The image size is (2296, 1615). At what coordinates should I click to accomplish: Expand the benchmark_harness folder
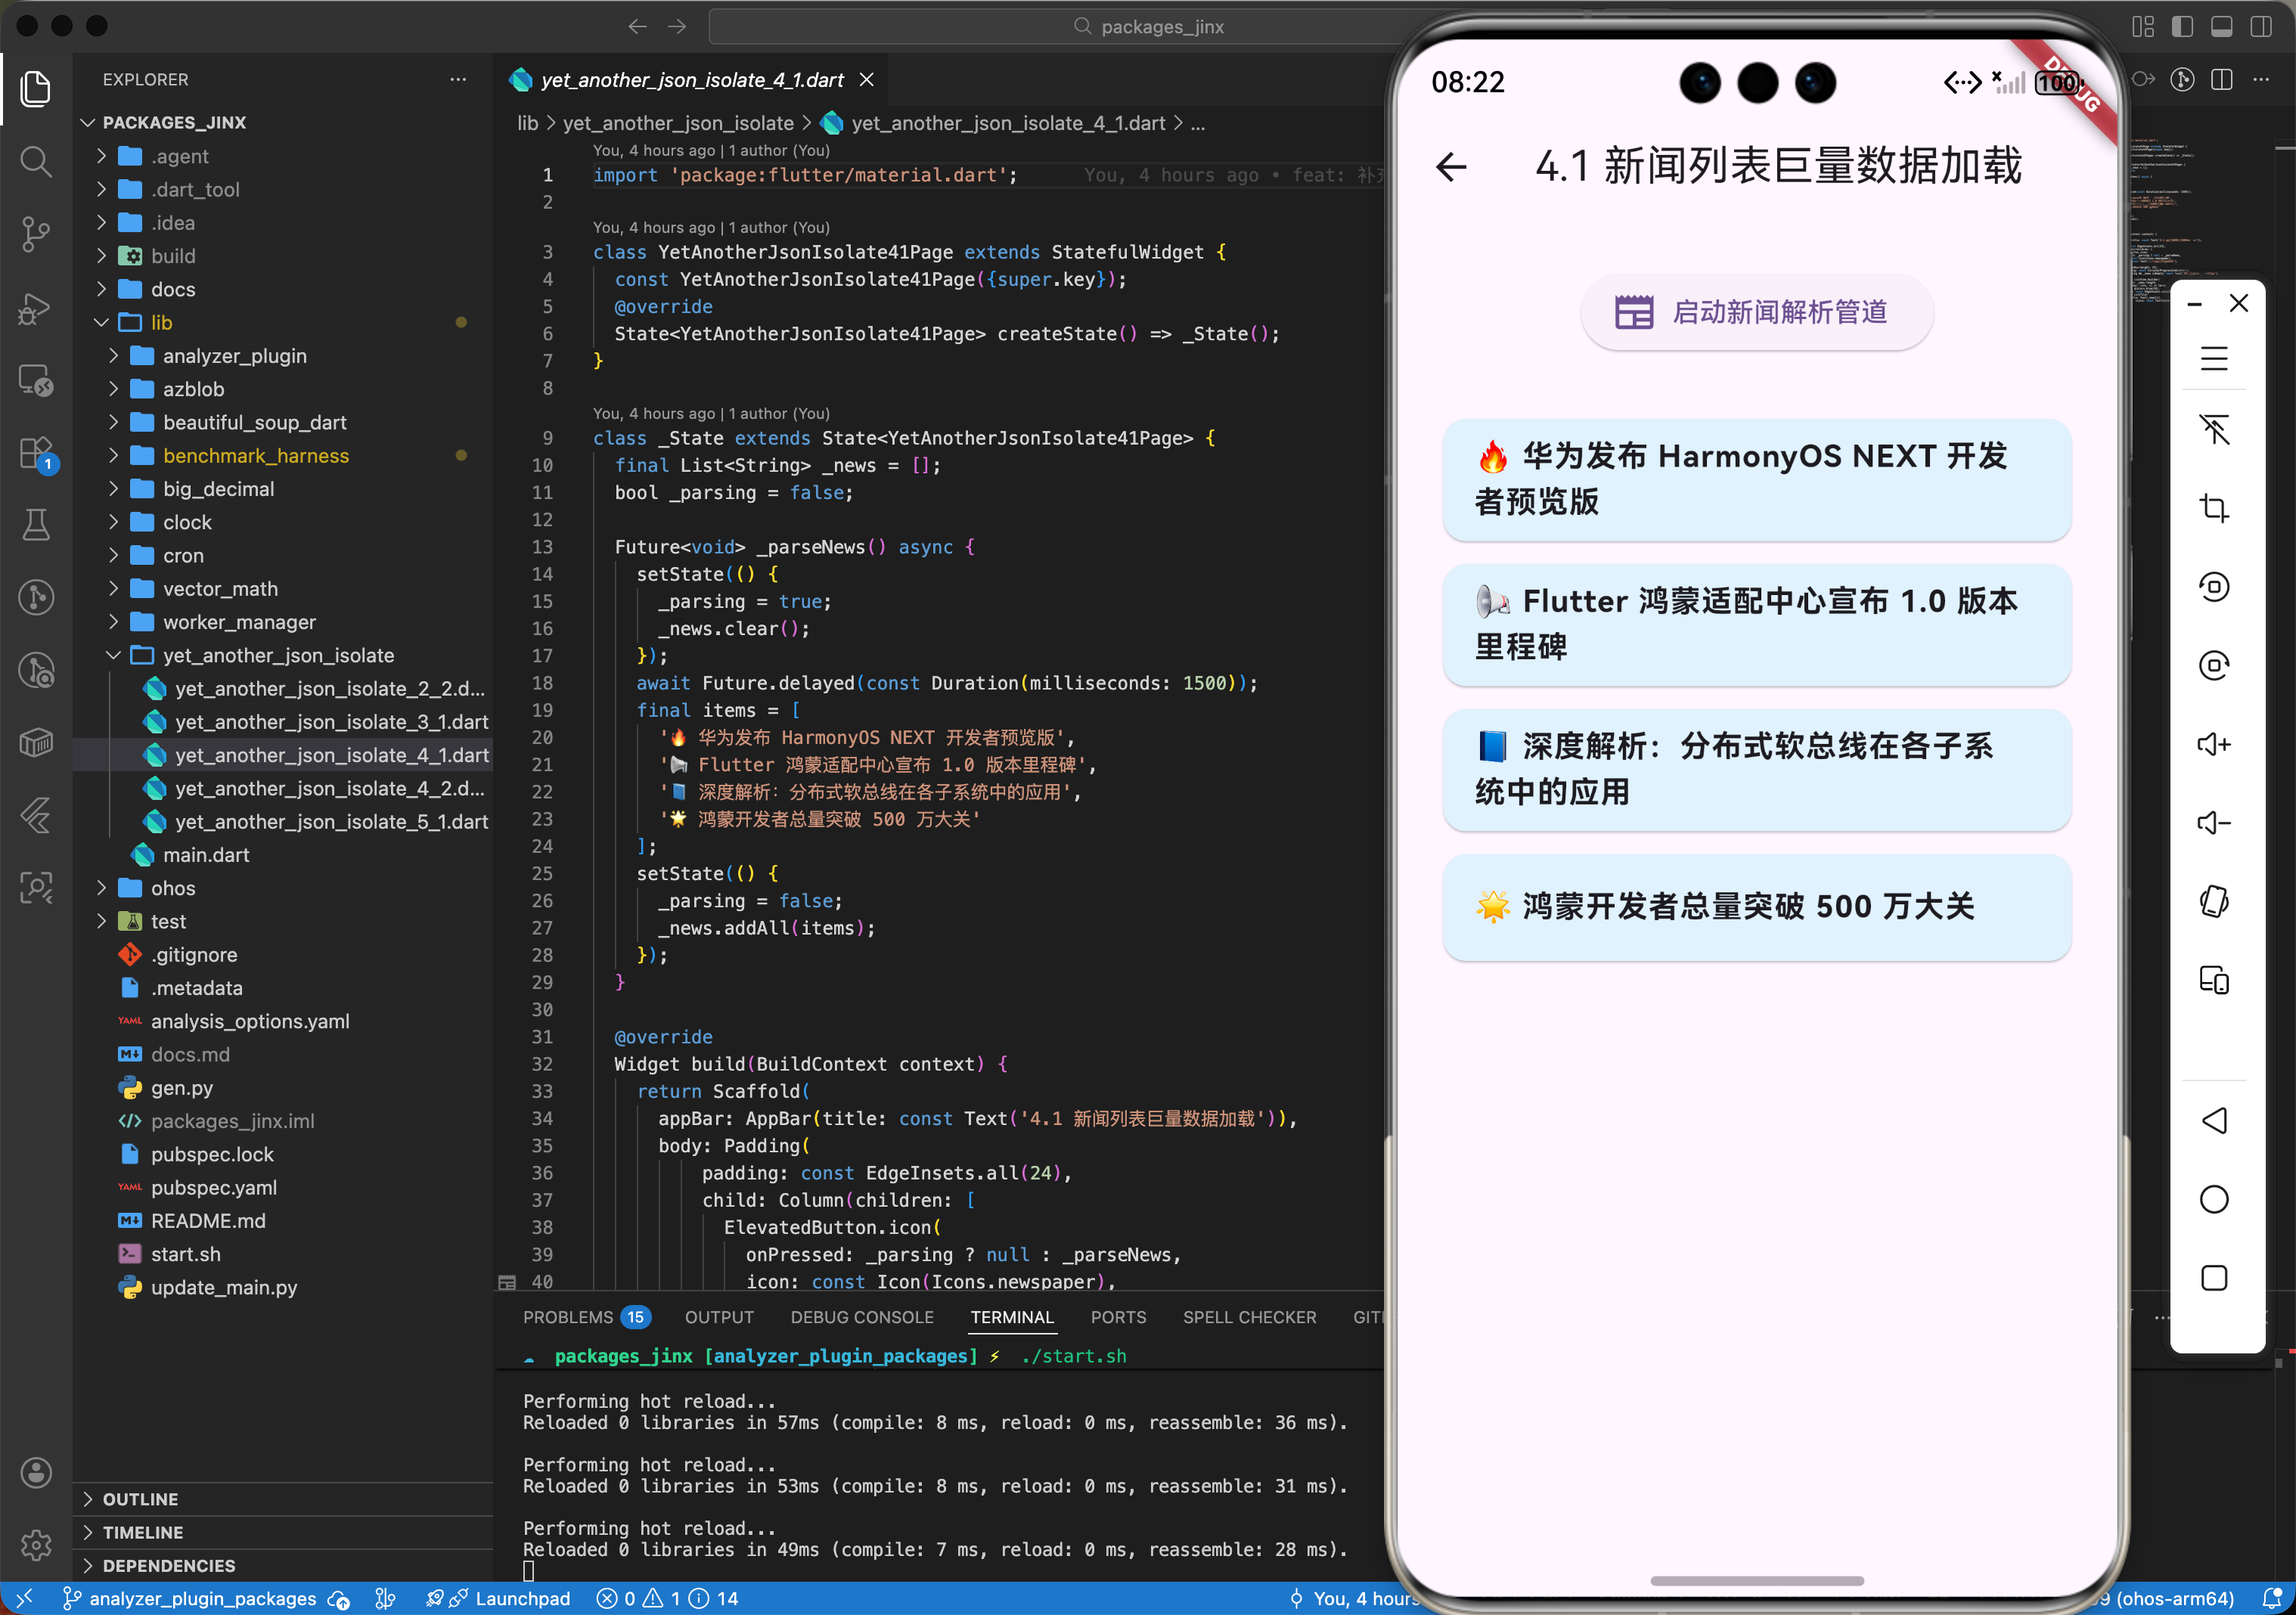click(x=255, y=456)
